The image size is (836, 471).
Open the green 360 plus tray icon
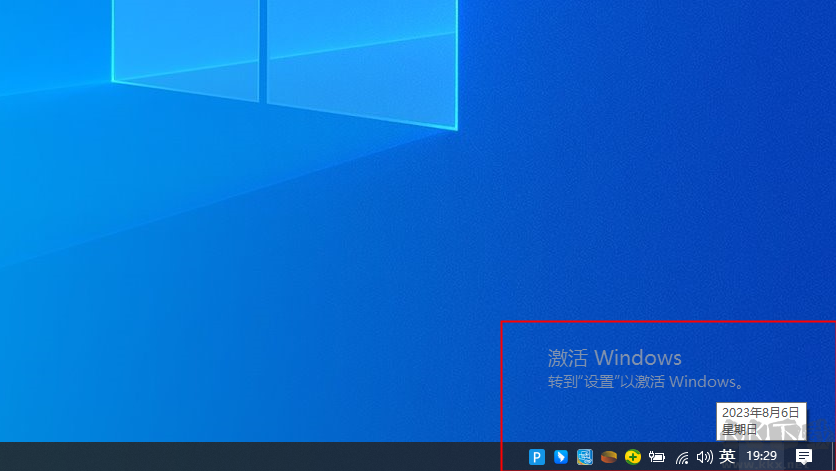(x=632, y=457)
